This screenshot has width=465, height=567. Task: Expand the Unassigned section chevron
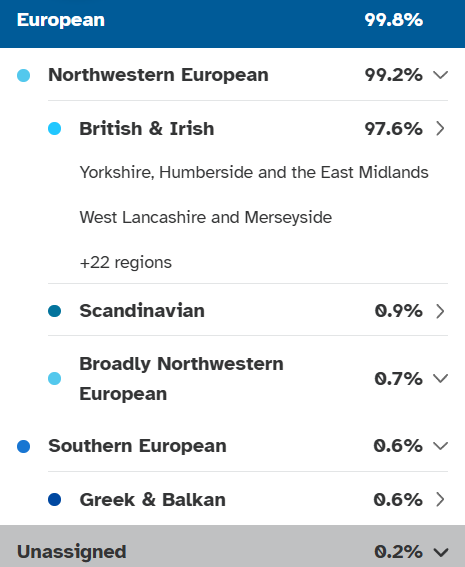pos(441,552)
